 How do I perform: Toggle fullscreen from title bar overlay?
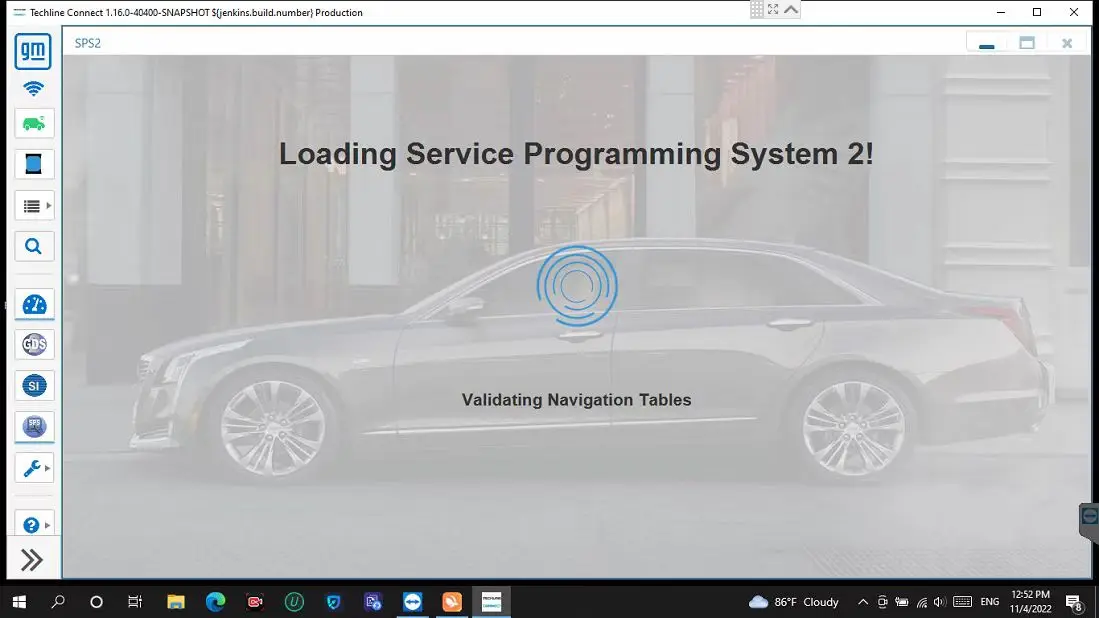tap(773, 9)
